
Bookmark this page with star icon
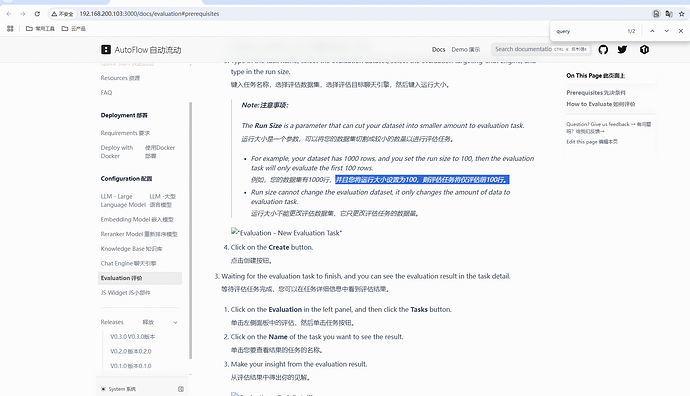[682, 14]
